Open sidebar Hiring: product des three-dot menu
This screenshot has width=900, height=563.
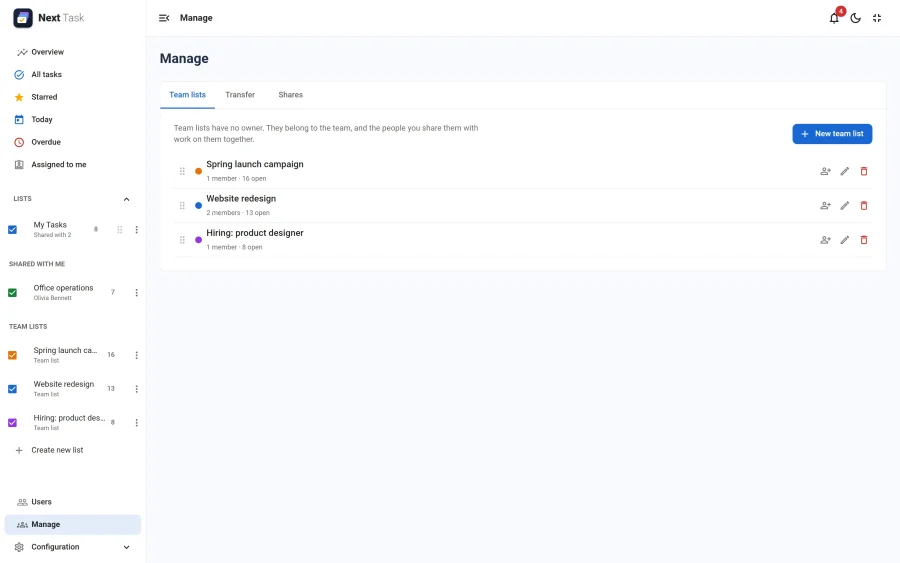(x=137, y=423)
